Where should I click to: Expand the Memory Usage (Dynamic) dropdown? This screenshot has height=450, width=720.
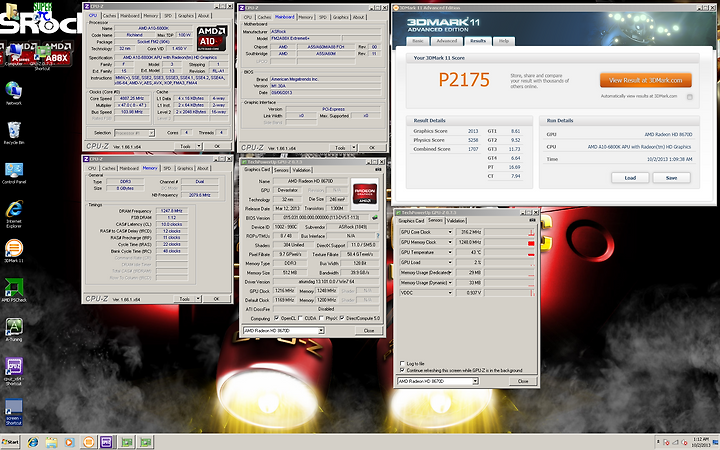(x=450, y=282)
